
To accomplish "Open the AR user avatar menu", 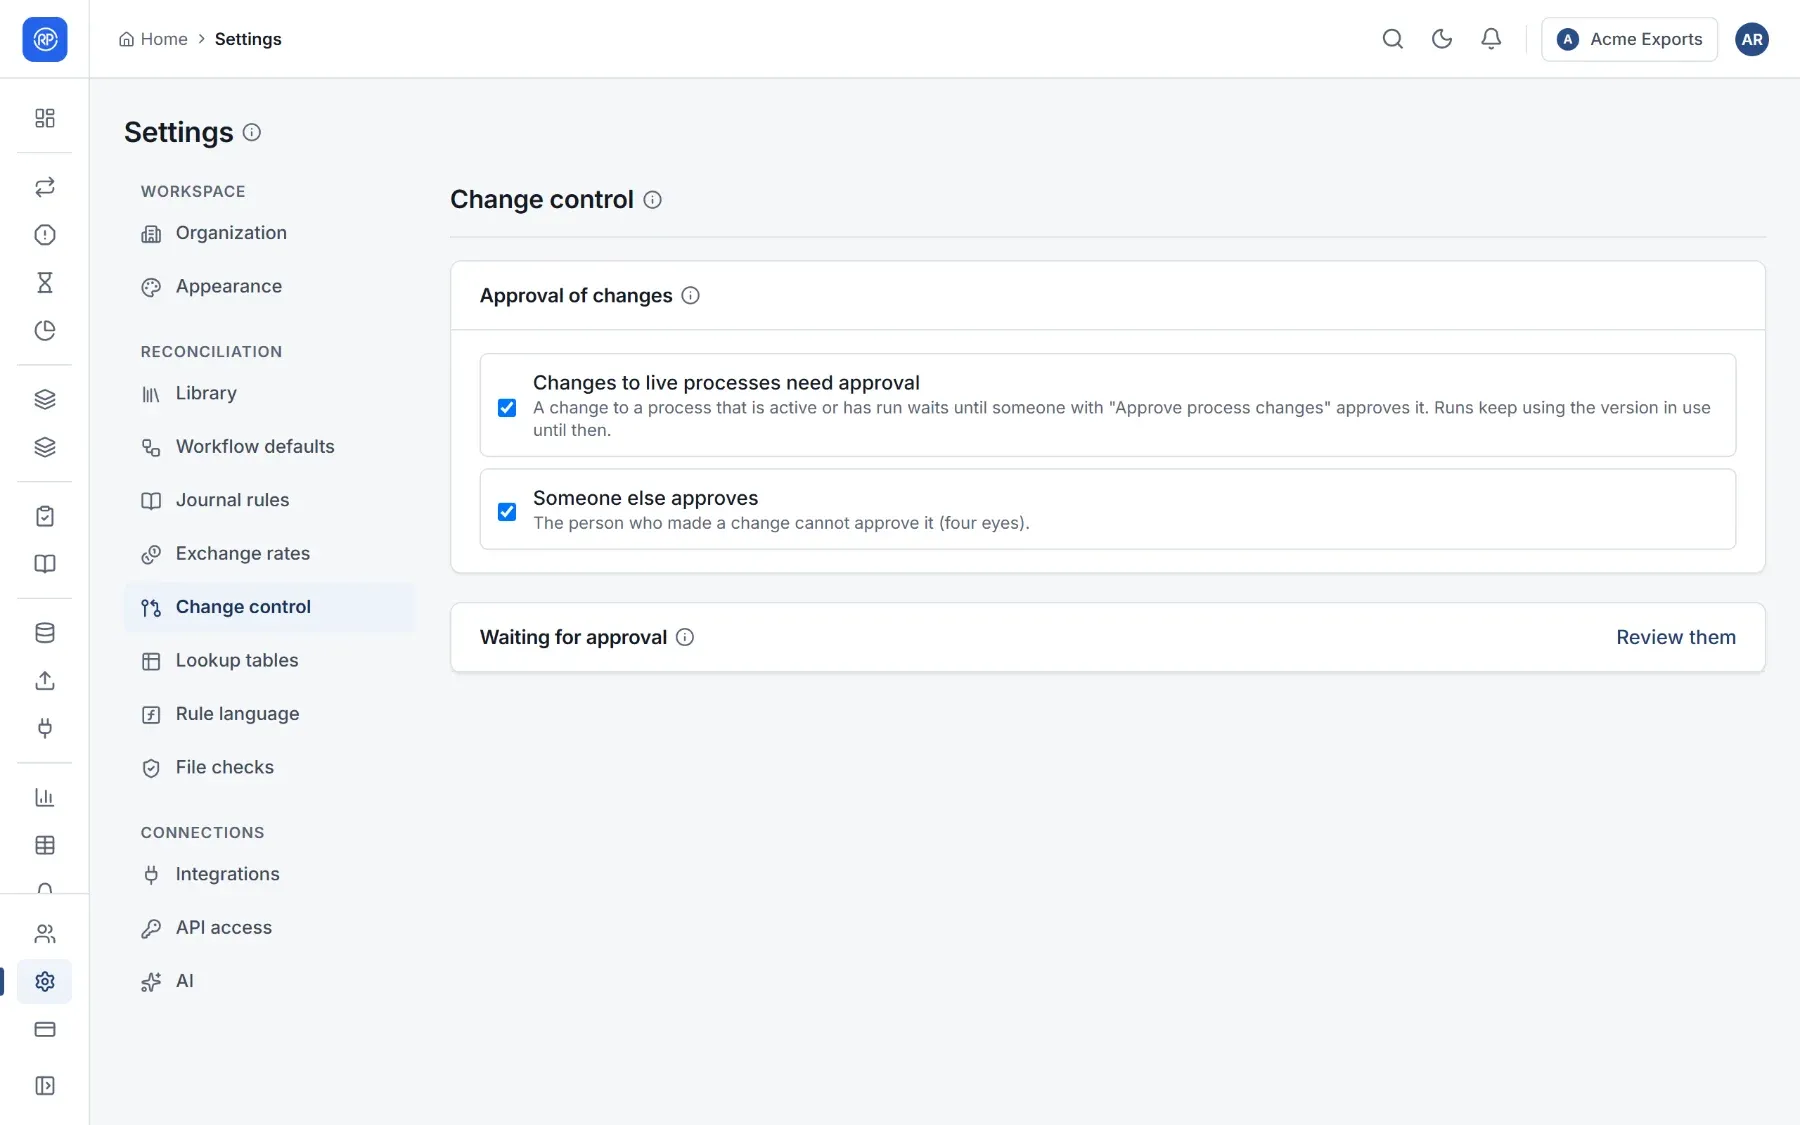I will tap(1751, 39).
